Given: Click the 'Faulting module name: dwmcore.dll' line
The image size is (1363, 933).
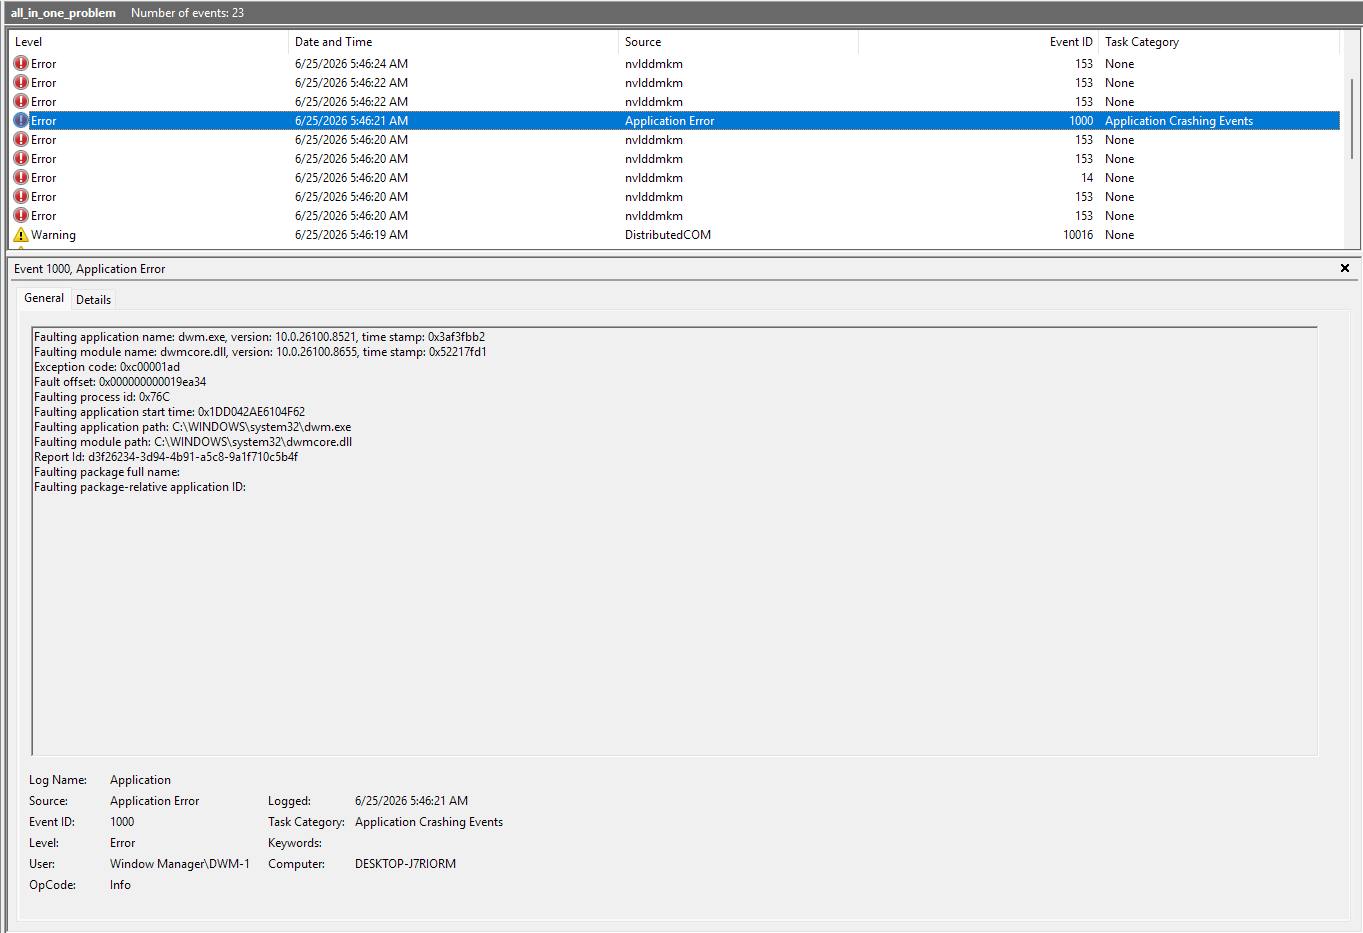Looking at the screenshot, I should click(260, 352).
